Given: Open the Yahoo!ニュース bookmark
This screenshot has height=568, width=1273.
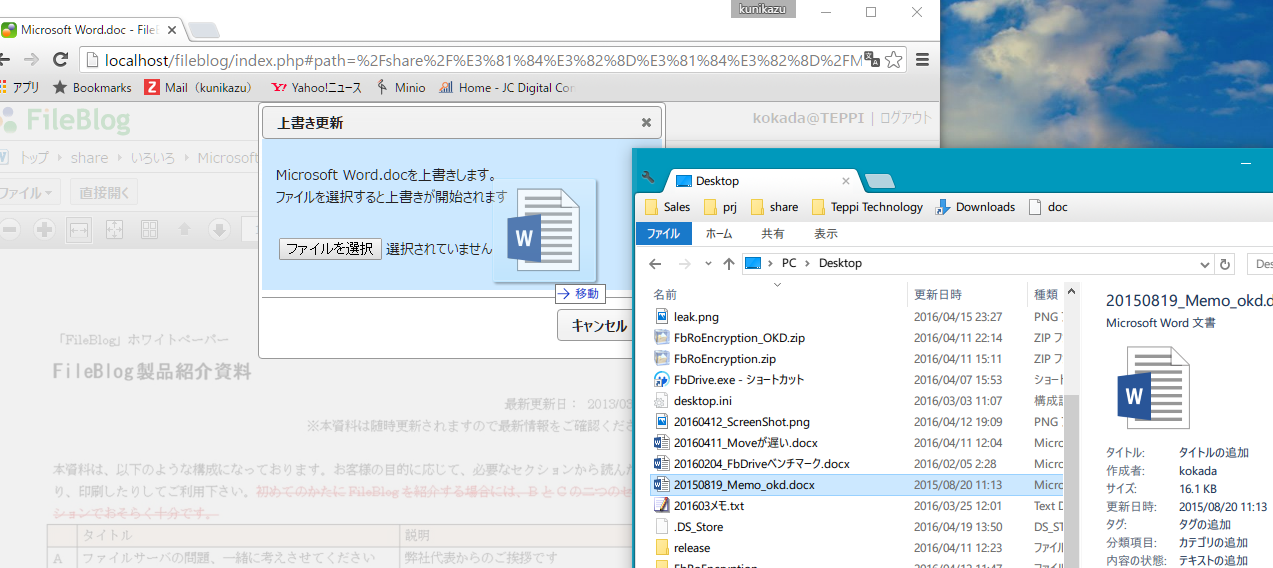Looking at the screenshot, I should point(316,88).
